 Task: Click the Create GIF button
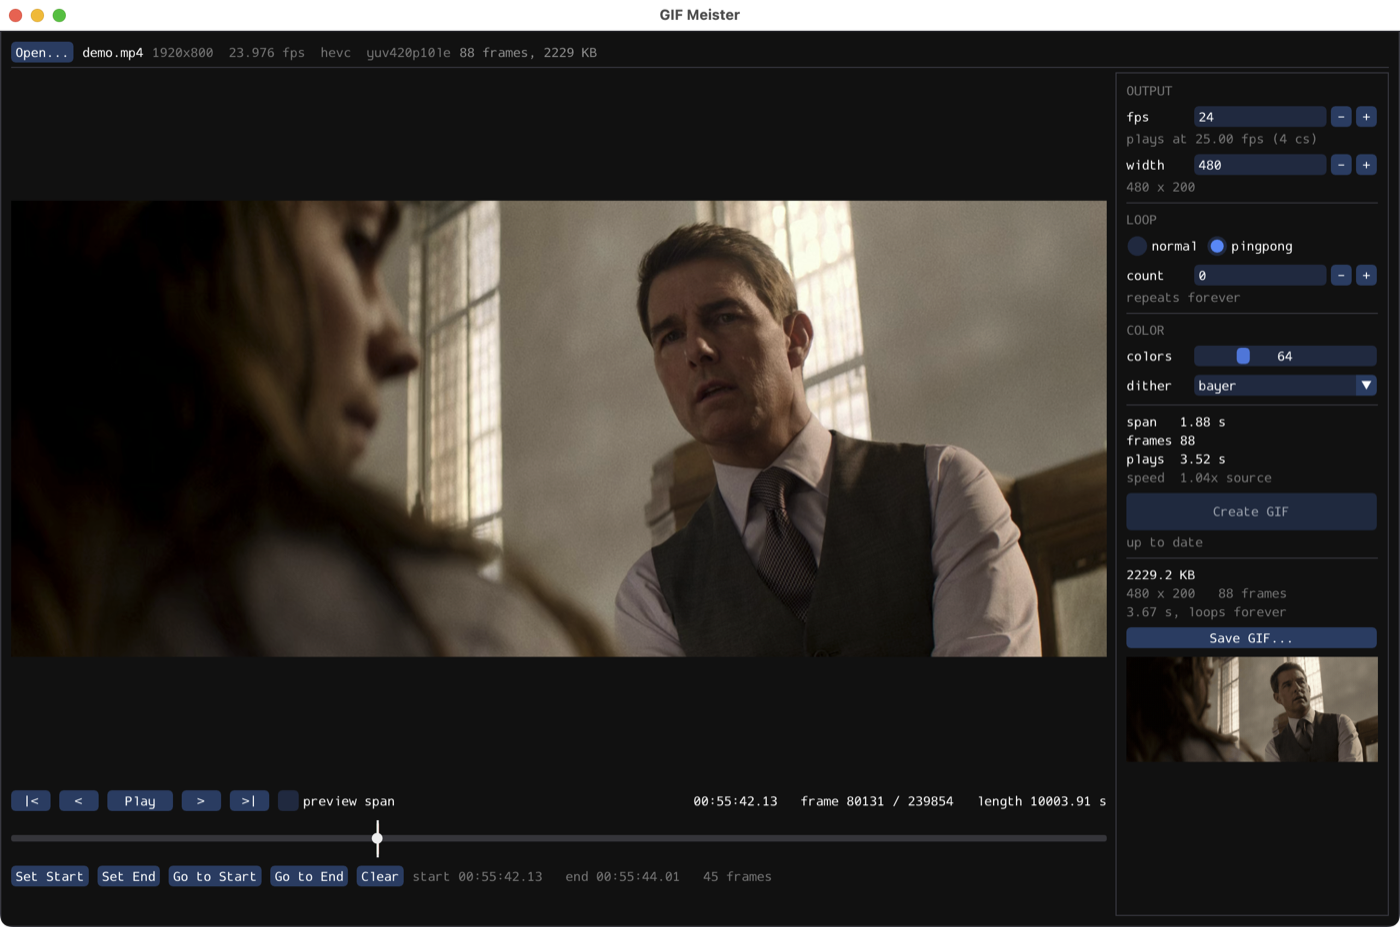[1251, 511]
